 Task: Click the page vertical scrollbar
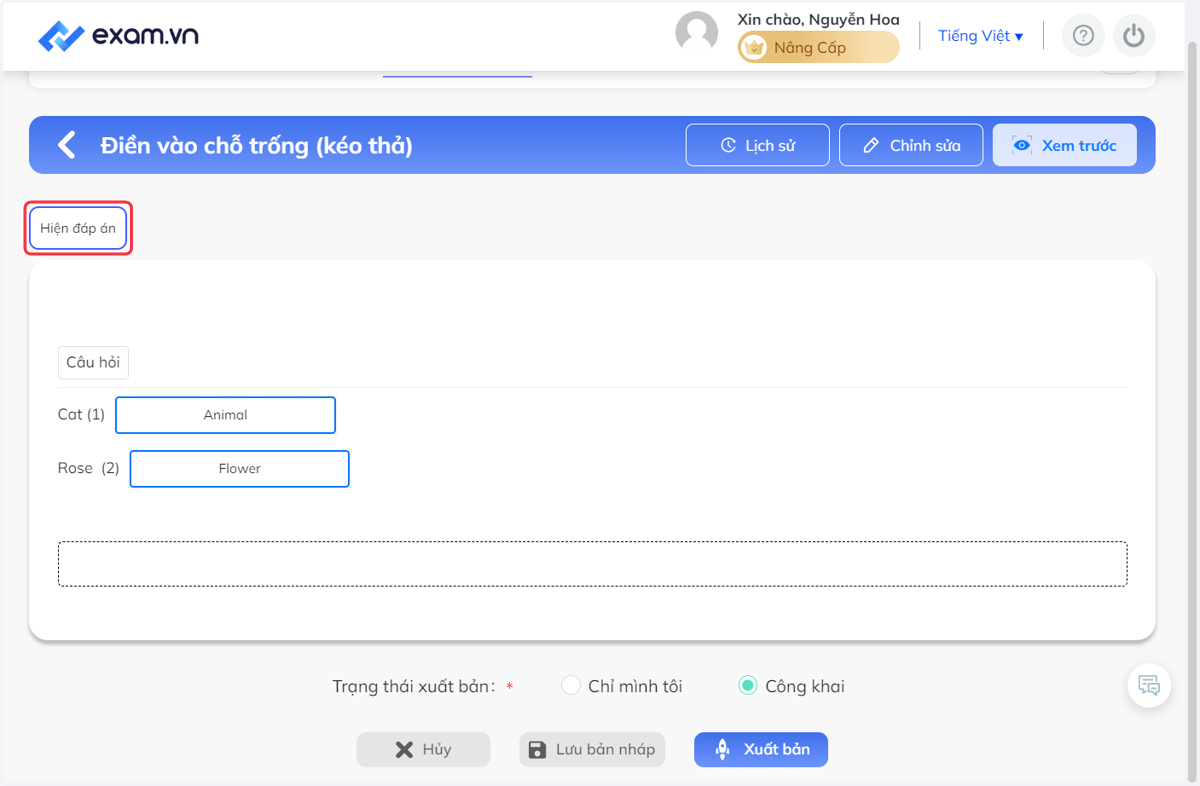click(1193, 410)
